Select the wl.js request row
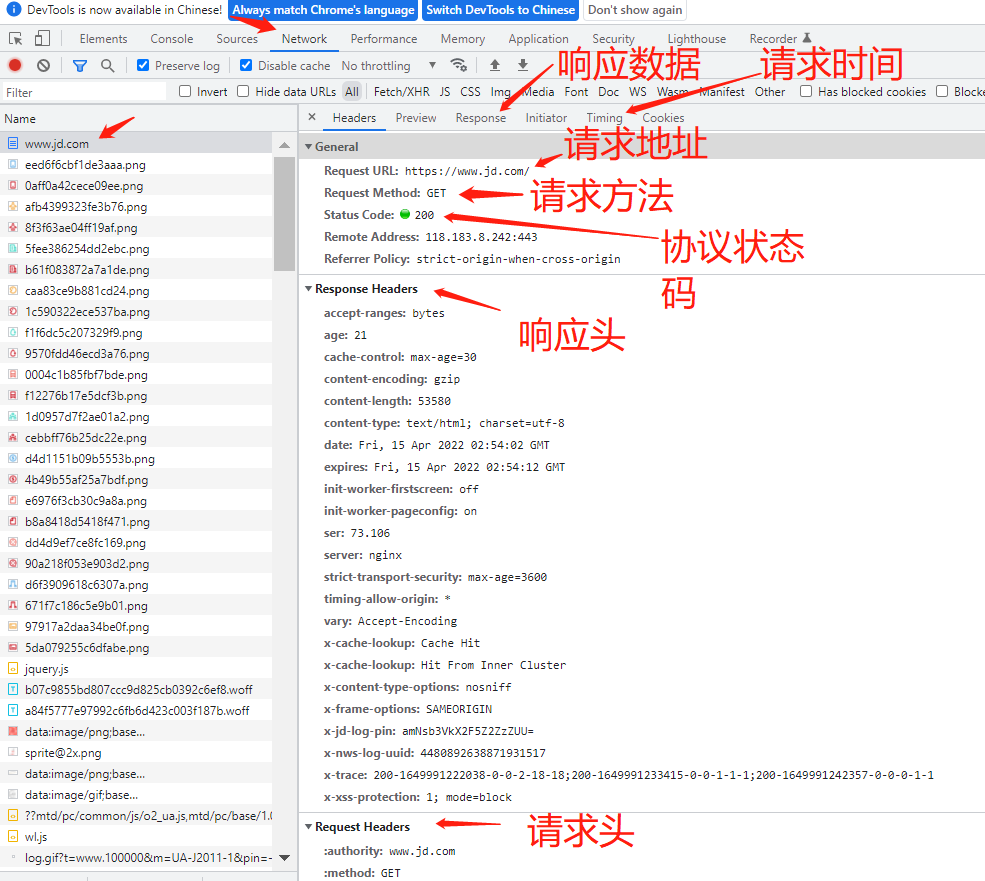This screenshot has width=985, height=881. point(136,836)
